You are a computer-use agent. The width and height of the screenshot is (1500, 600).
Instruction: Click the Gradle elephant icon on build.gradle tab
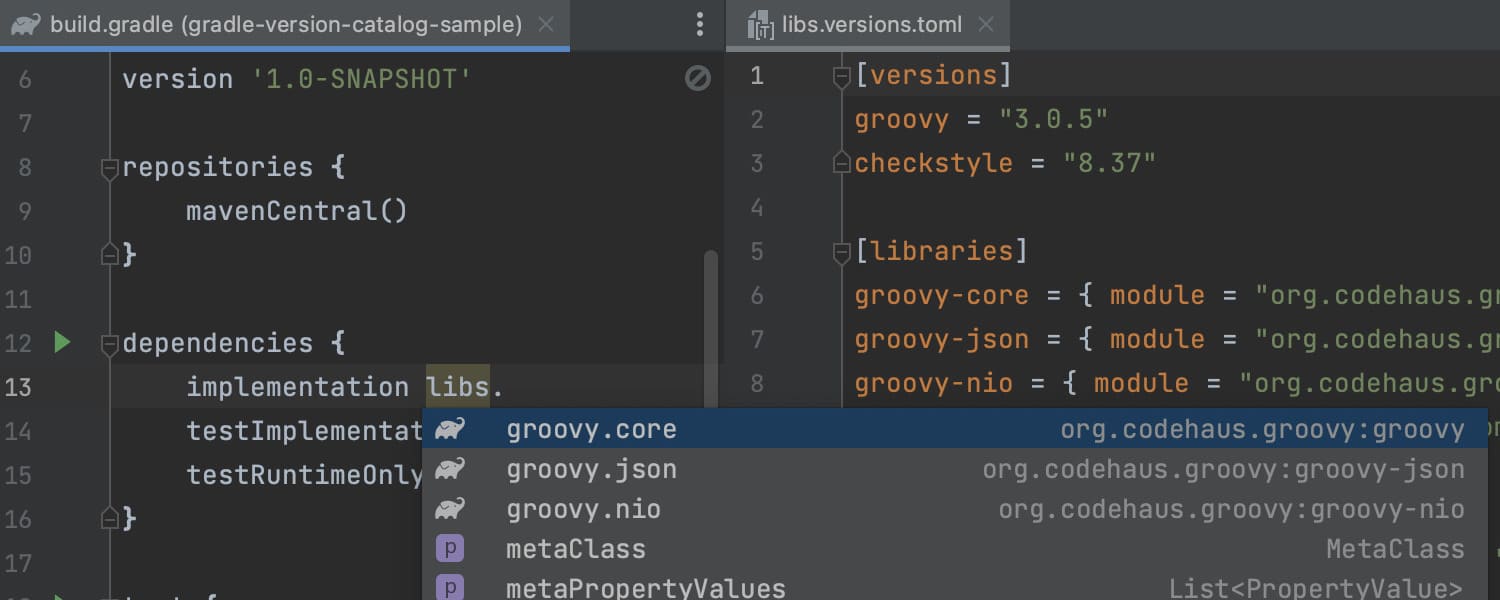coord(26,24)
